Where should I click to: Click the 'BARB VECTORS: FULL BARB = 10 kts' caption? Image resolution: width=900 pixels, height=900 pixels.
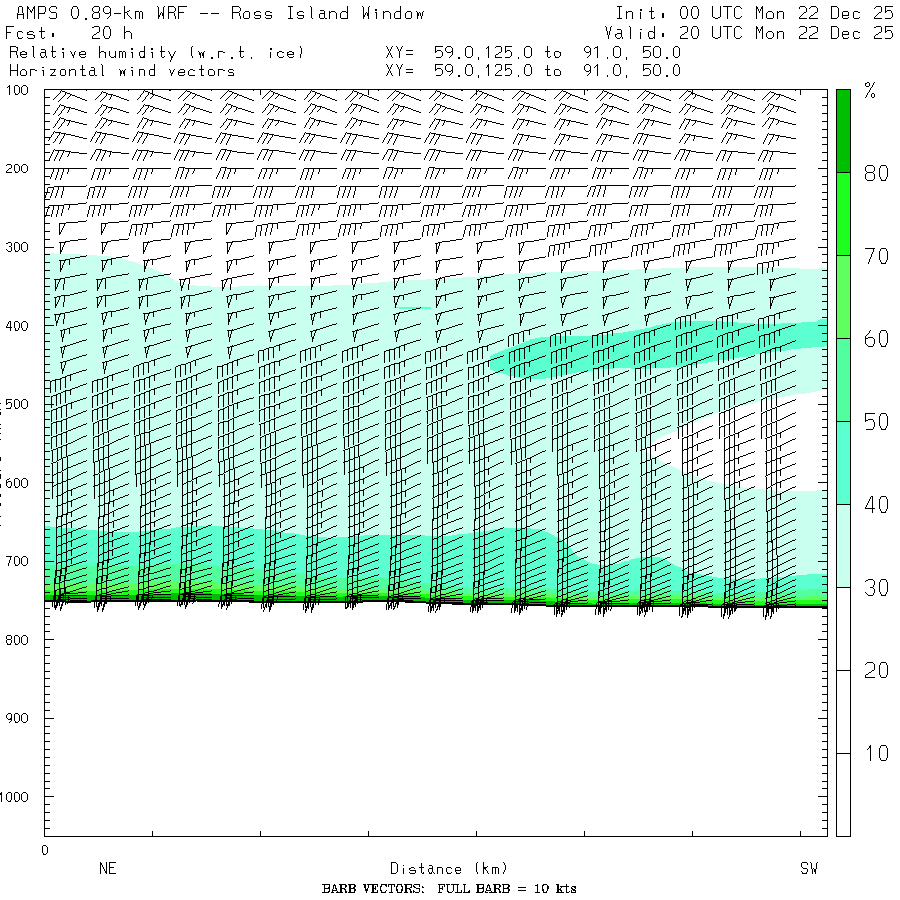(449, 889)
